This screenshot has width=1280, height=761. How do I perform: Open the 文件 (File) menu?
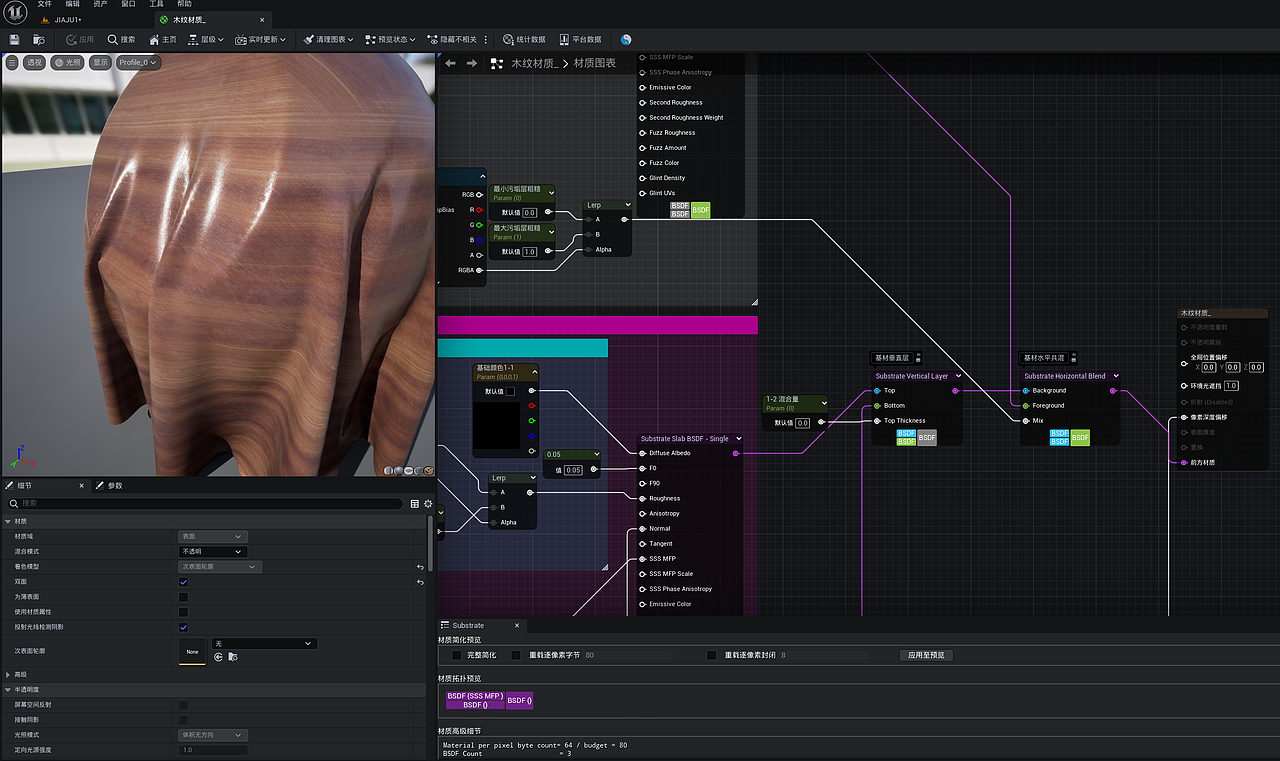click(x=44, y=4)
